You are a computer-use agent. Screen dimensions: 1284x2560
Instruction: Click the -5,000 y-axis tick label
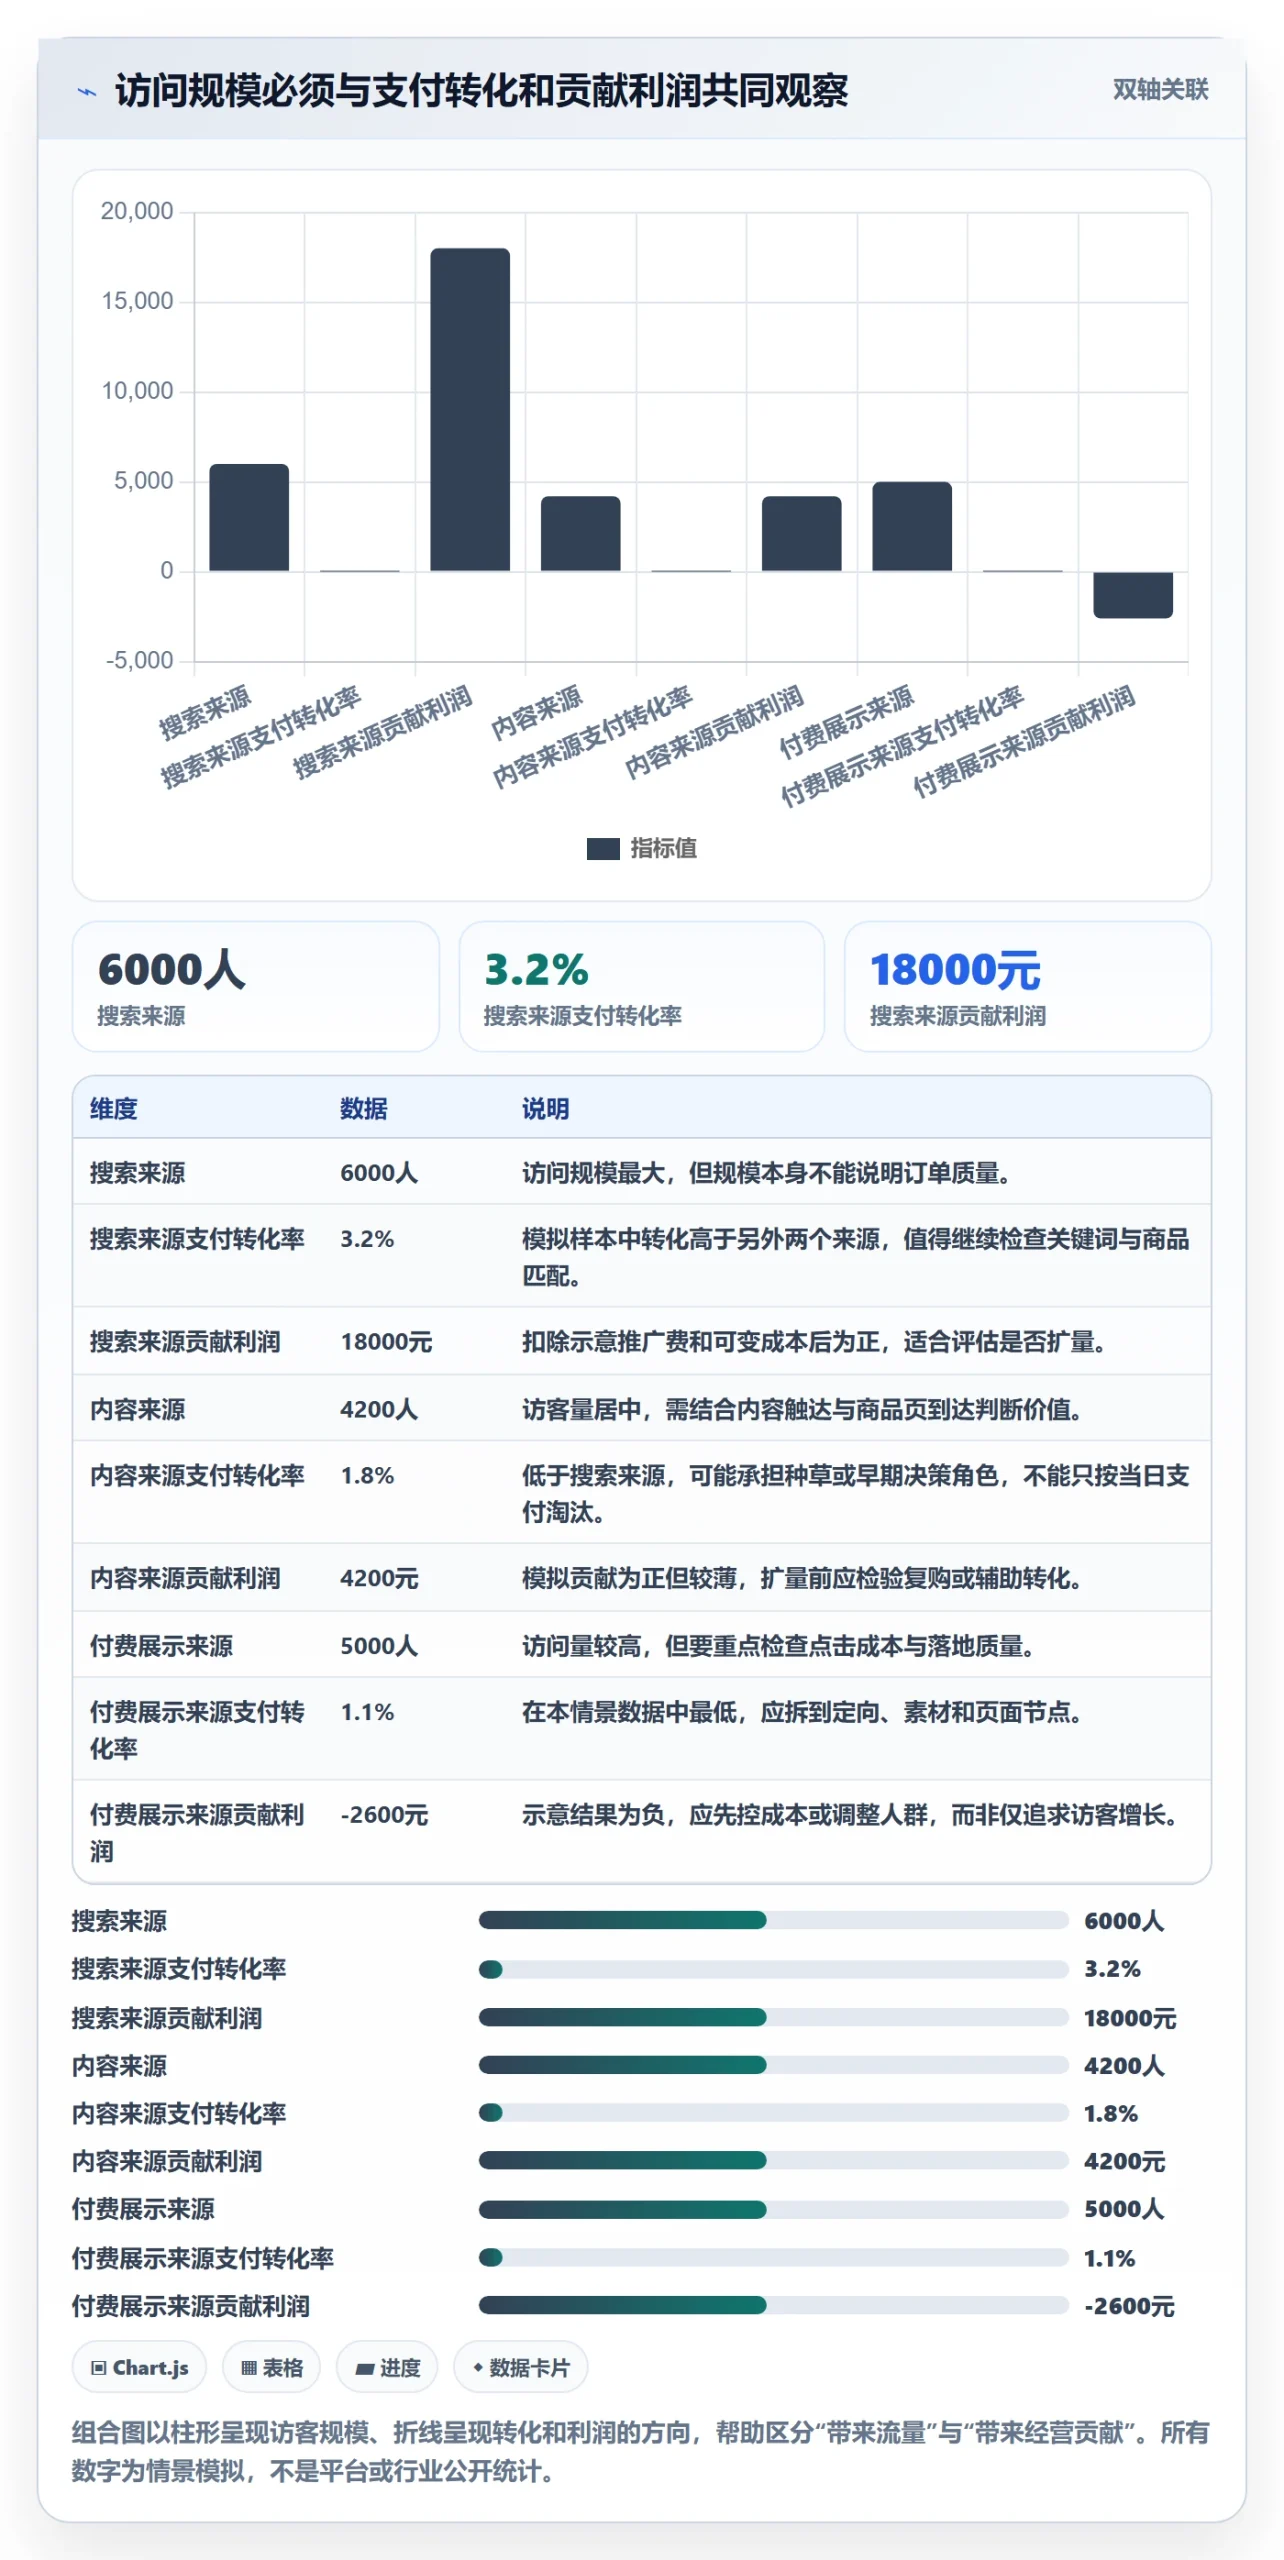coord(140,660)
